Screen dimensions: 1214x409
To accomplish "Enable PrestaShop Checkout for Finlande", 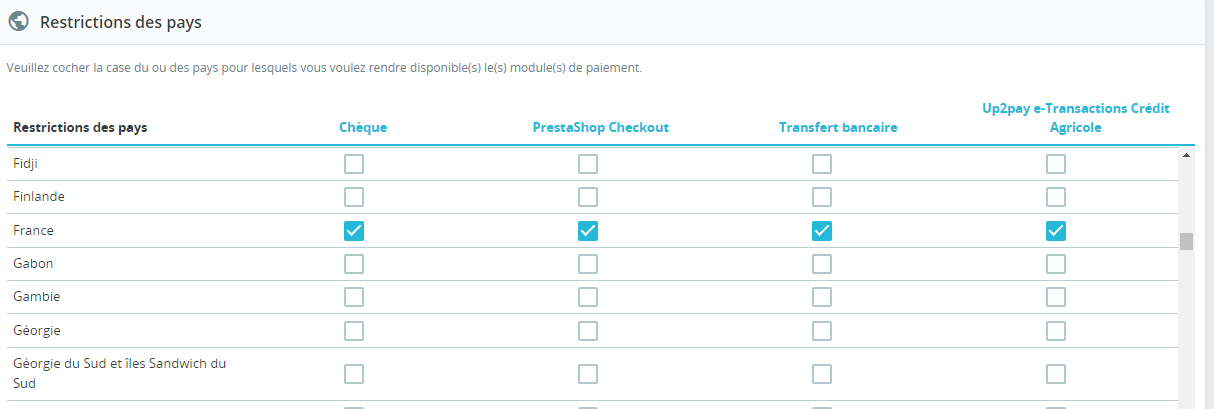I will tap(588, 197).
